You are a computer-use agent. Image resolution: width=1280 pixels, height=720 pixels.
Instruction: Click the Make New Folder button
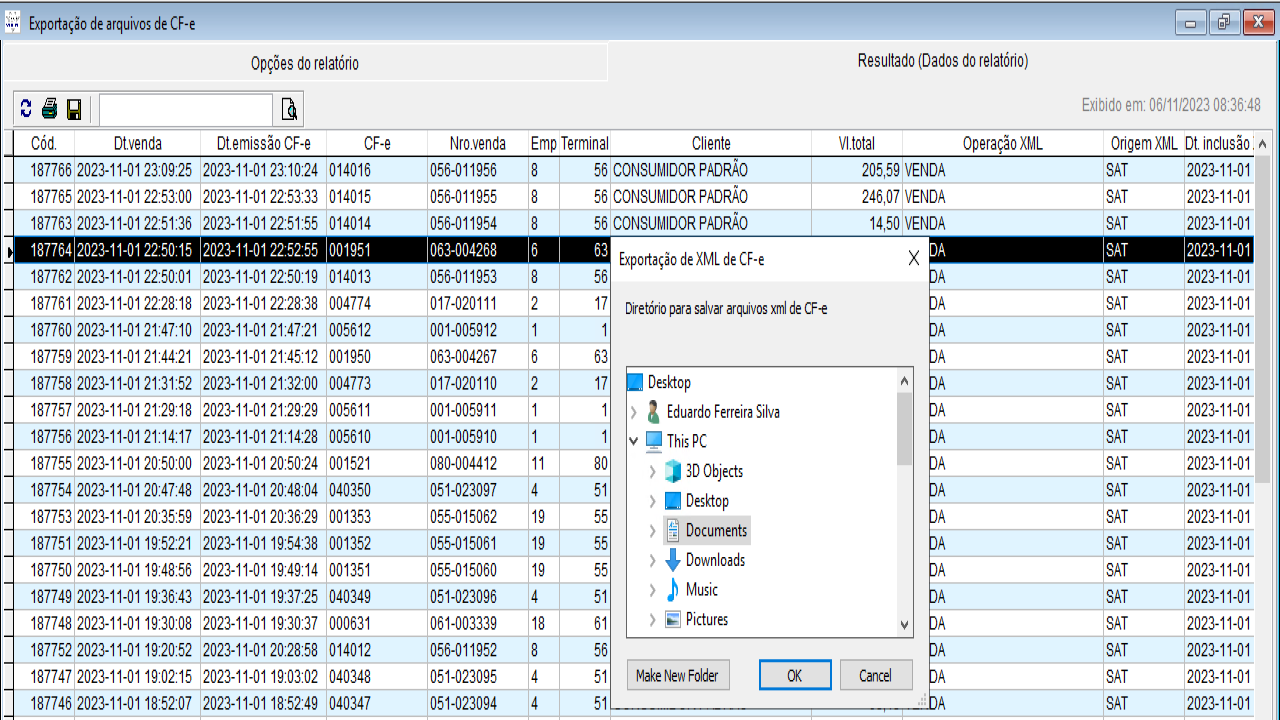click(x=677, y=675)
